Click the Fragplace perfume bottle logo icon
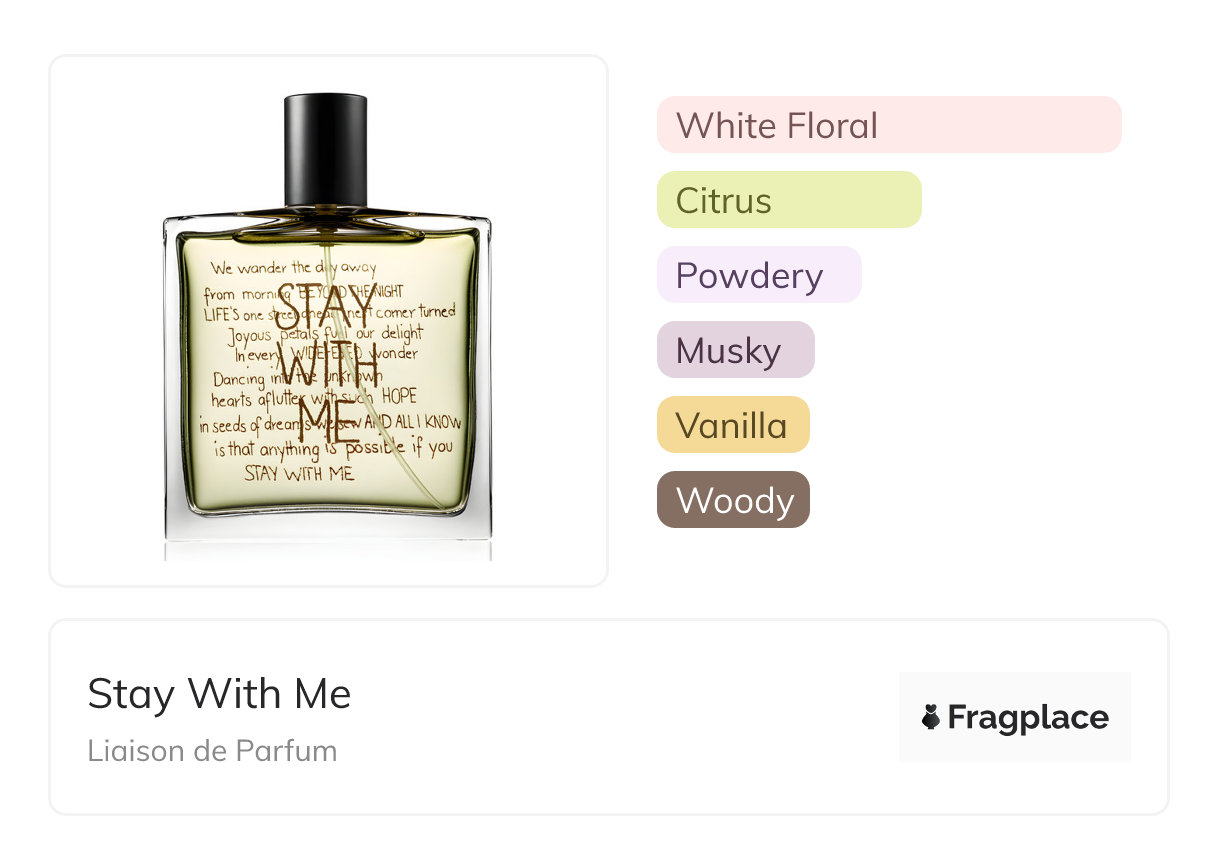This screenshot has width=1218, height=864. [931, 717]
